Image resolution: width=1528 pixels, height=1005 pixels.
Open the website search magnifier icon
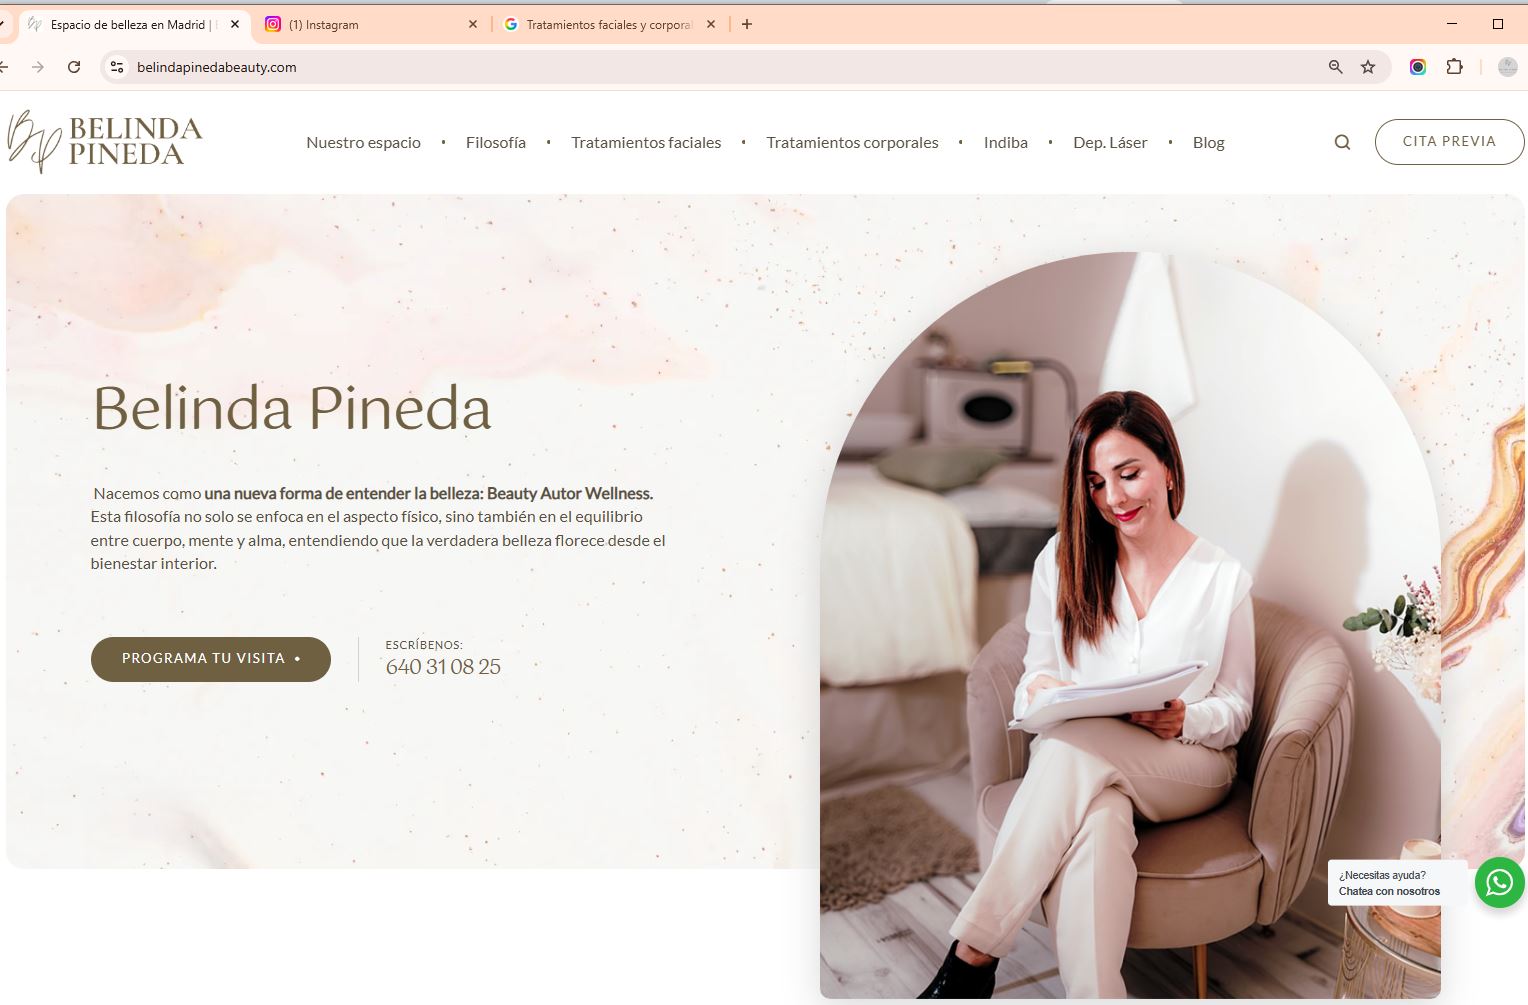coord(1342,142)
